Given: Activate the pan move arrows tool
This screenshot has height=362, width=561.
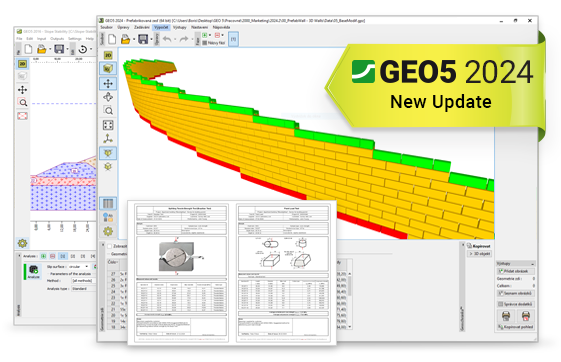Looking at the screenshot, I should coord(108,83).
